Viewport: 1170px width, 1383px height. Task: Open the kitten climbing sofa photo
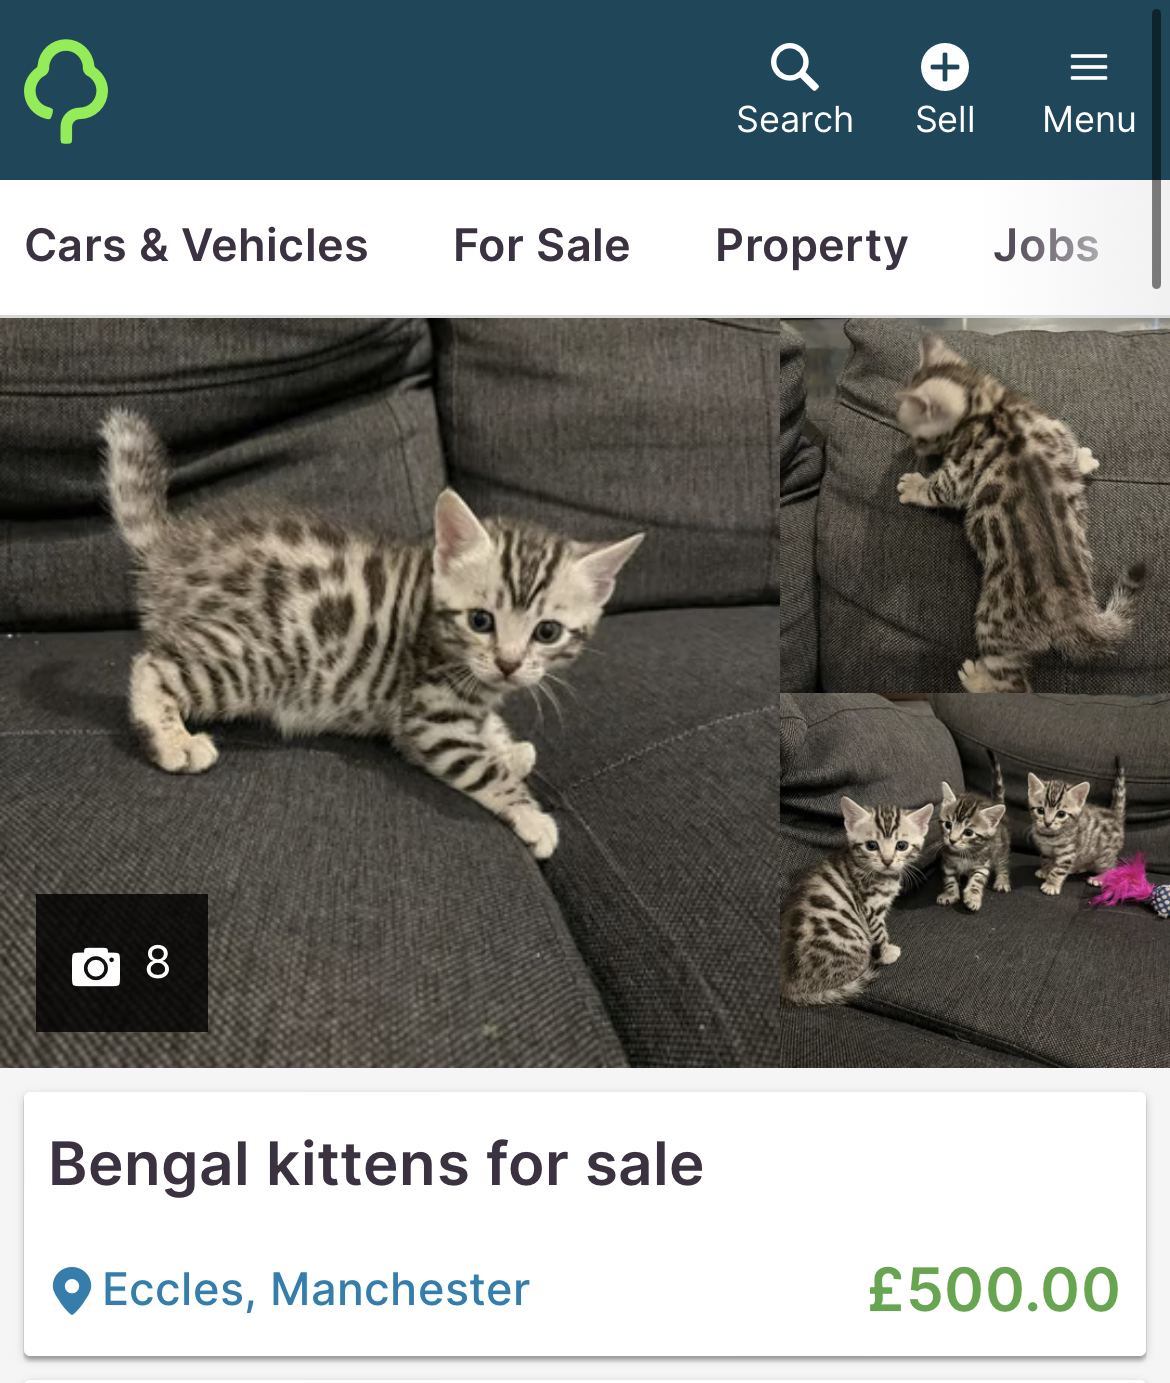pyautogui.click(x=975, y=505)
